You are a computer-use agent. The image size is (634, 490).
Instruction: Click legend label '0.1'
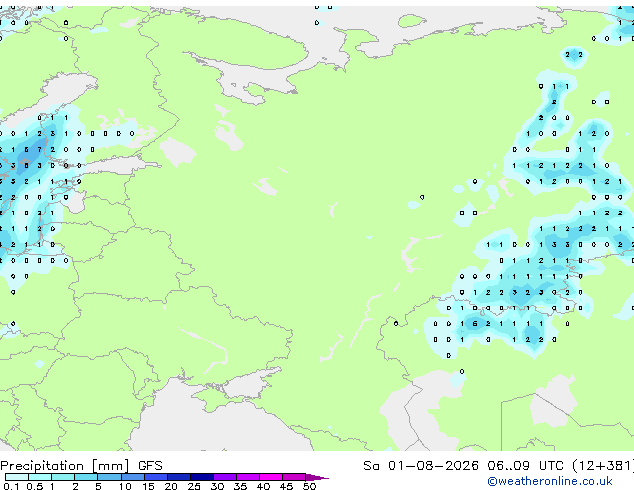(11, 486)
